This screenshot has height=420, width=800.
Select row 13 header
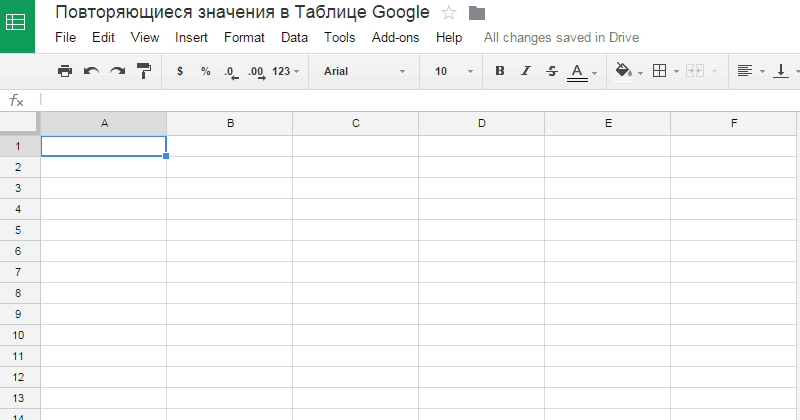coord(20,399)
